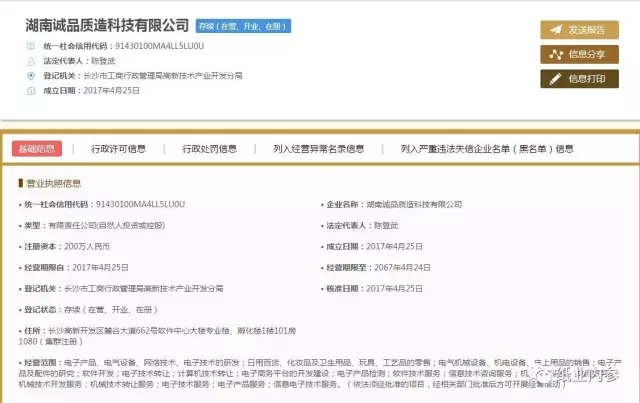Click 登记状态 value 存续（在营、开业、在册）
Viewport: 640px width, 403px height.
point(111,310)
